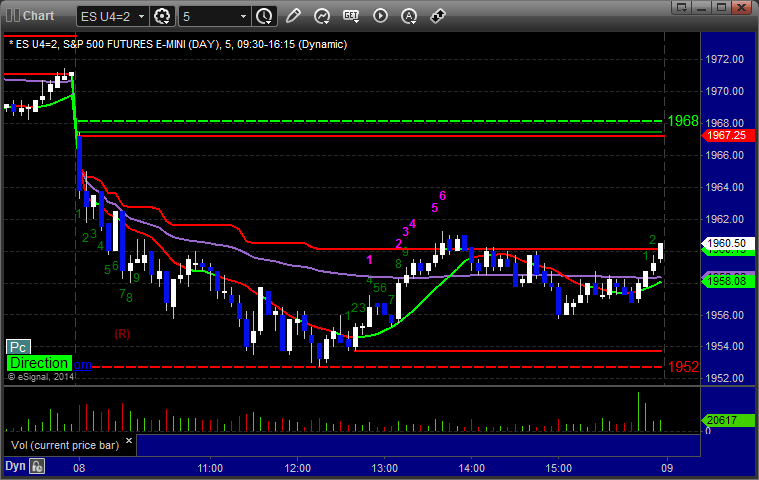Select the pencil drawing tool
The width and height of the screenshot is (759, 480).
click(x=293, y=16)
